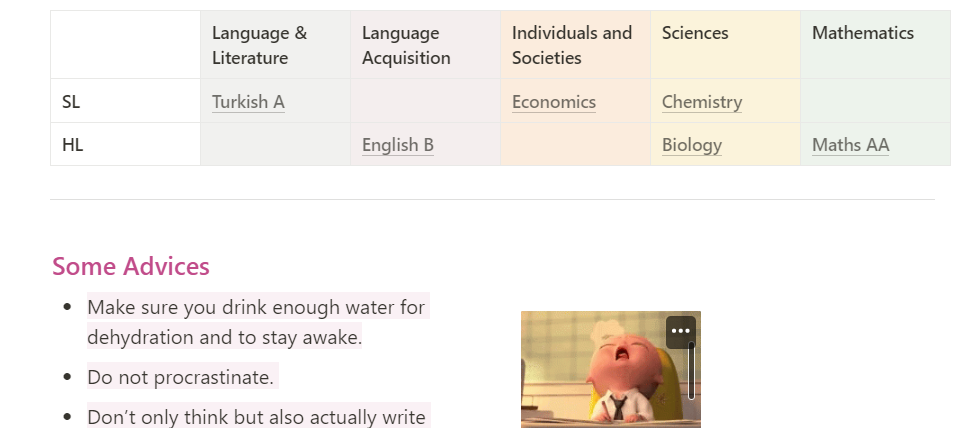Open the three-dots menu on the image
Viewport: 977px width, 428px height.
point(681,331)
